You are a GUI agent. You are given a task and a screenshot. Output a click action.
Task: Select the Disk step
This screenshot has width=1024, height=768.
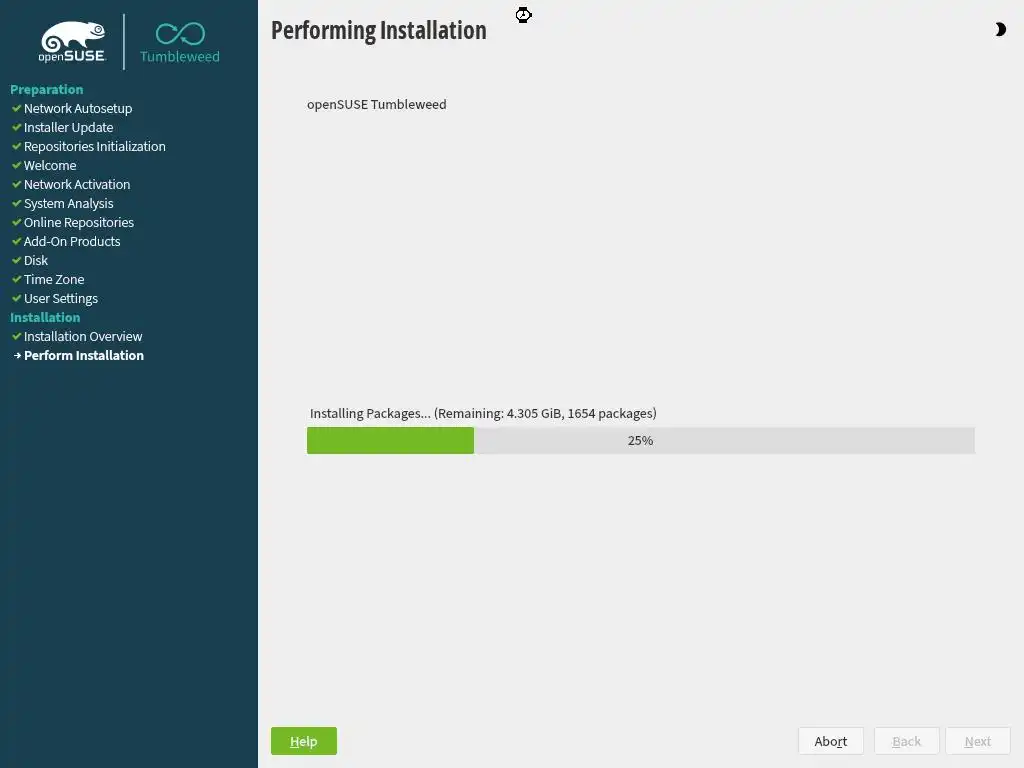[36, 260]
